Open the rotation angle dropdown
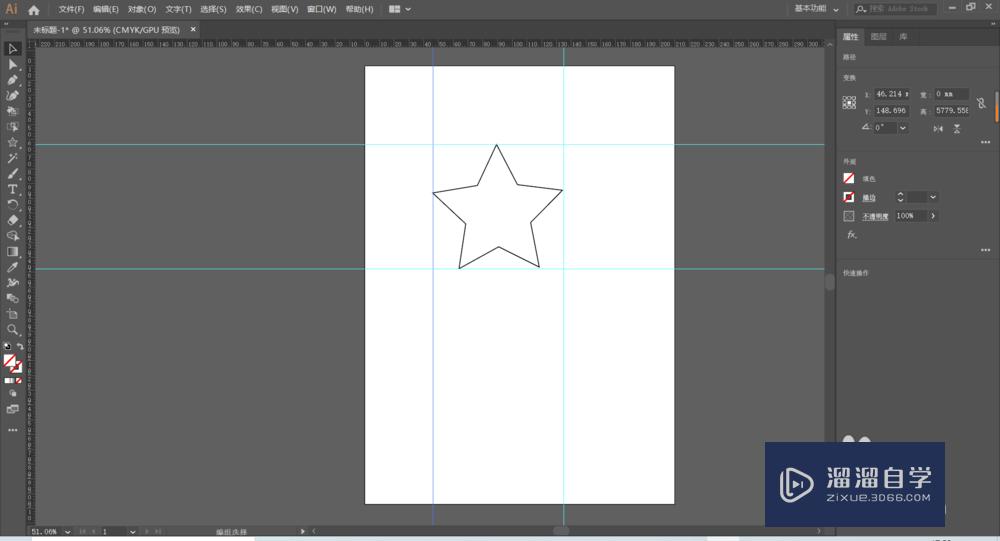 click(903, 128)
